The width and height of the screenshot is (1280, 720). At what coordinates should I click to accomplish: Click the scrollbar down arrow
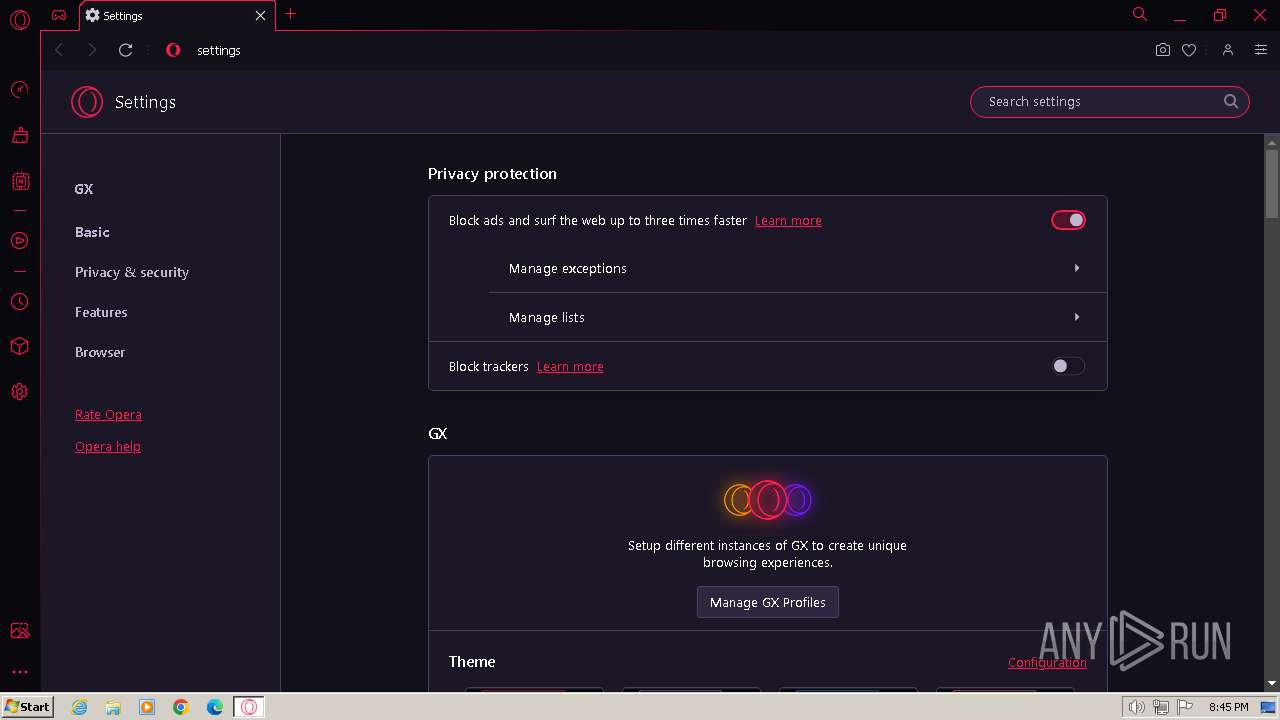tap(1272, 683)
